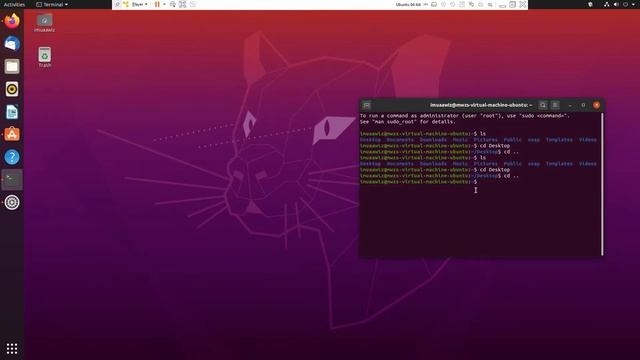Click the "To run a command as administrator" line
This screenshot has width=640, height=360.
(x=464, y=116)
